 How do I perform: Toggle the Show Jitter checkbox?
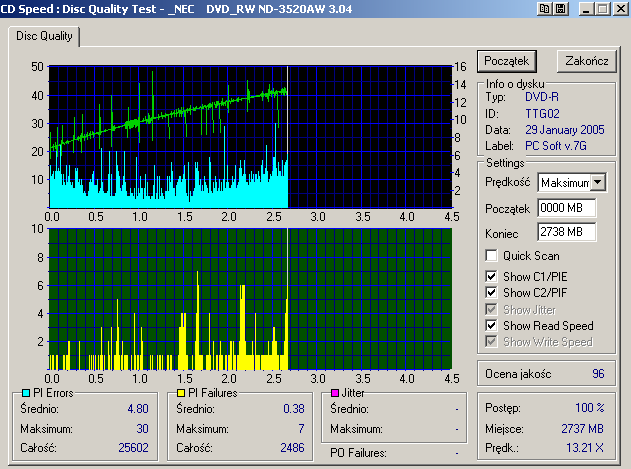tap(491, 310)
